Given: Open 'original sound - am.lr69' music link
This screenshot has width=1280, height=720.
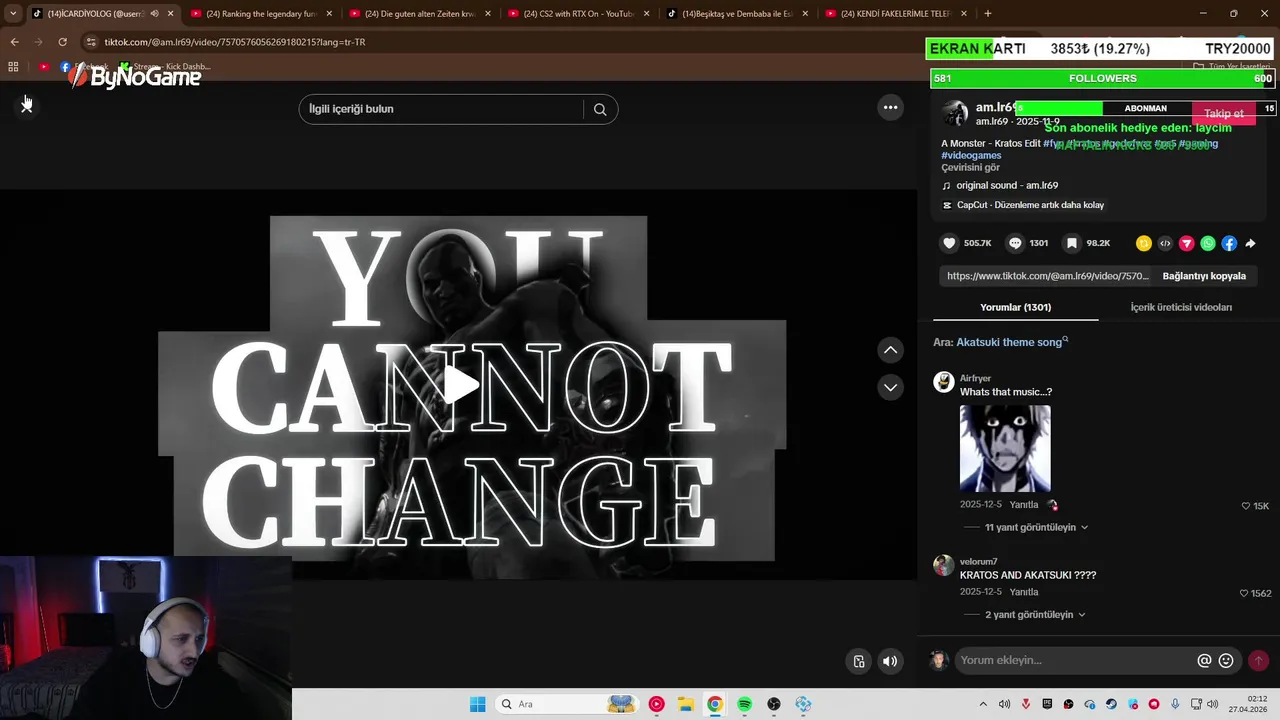Looking at the screenshot, I should [1007, 185].
